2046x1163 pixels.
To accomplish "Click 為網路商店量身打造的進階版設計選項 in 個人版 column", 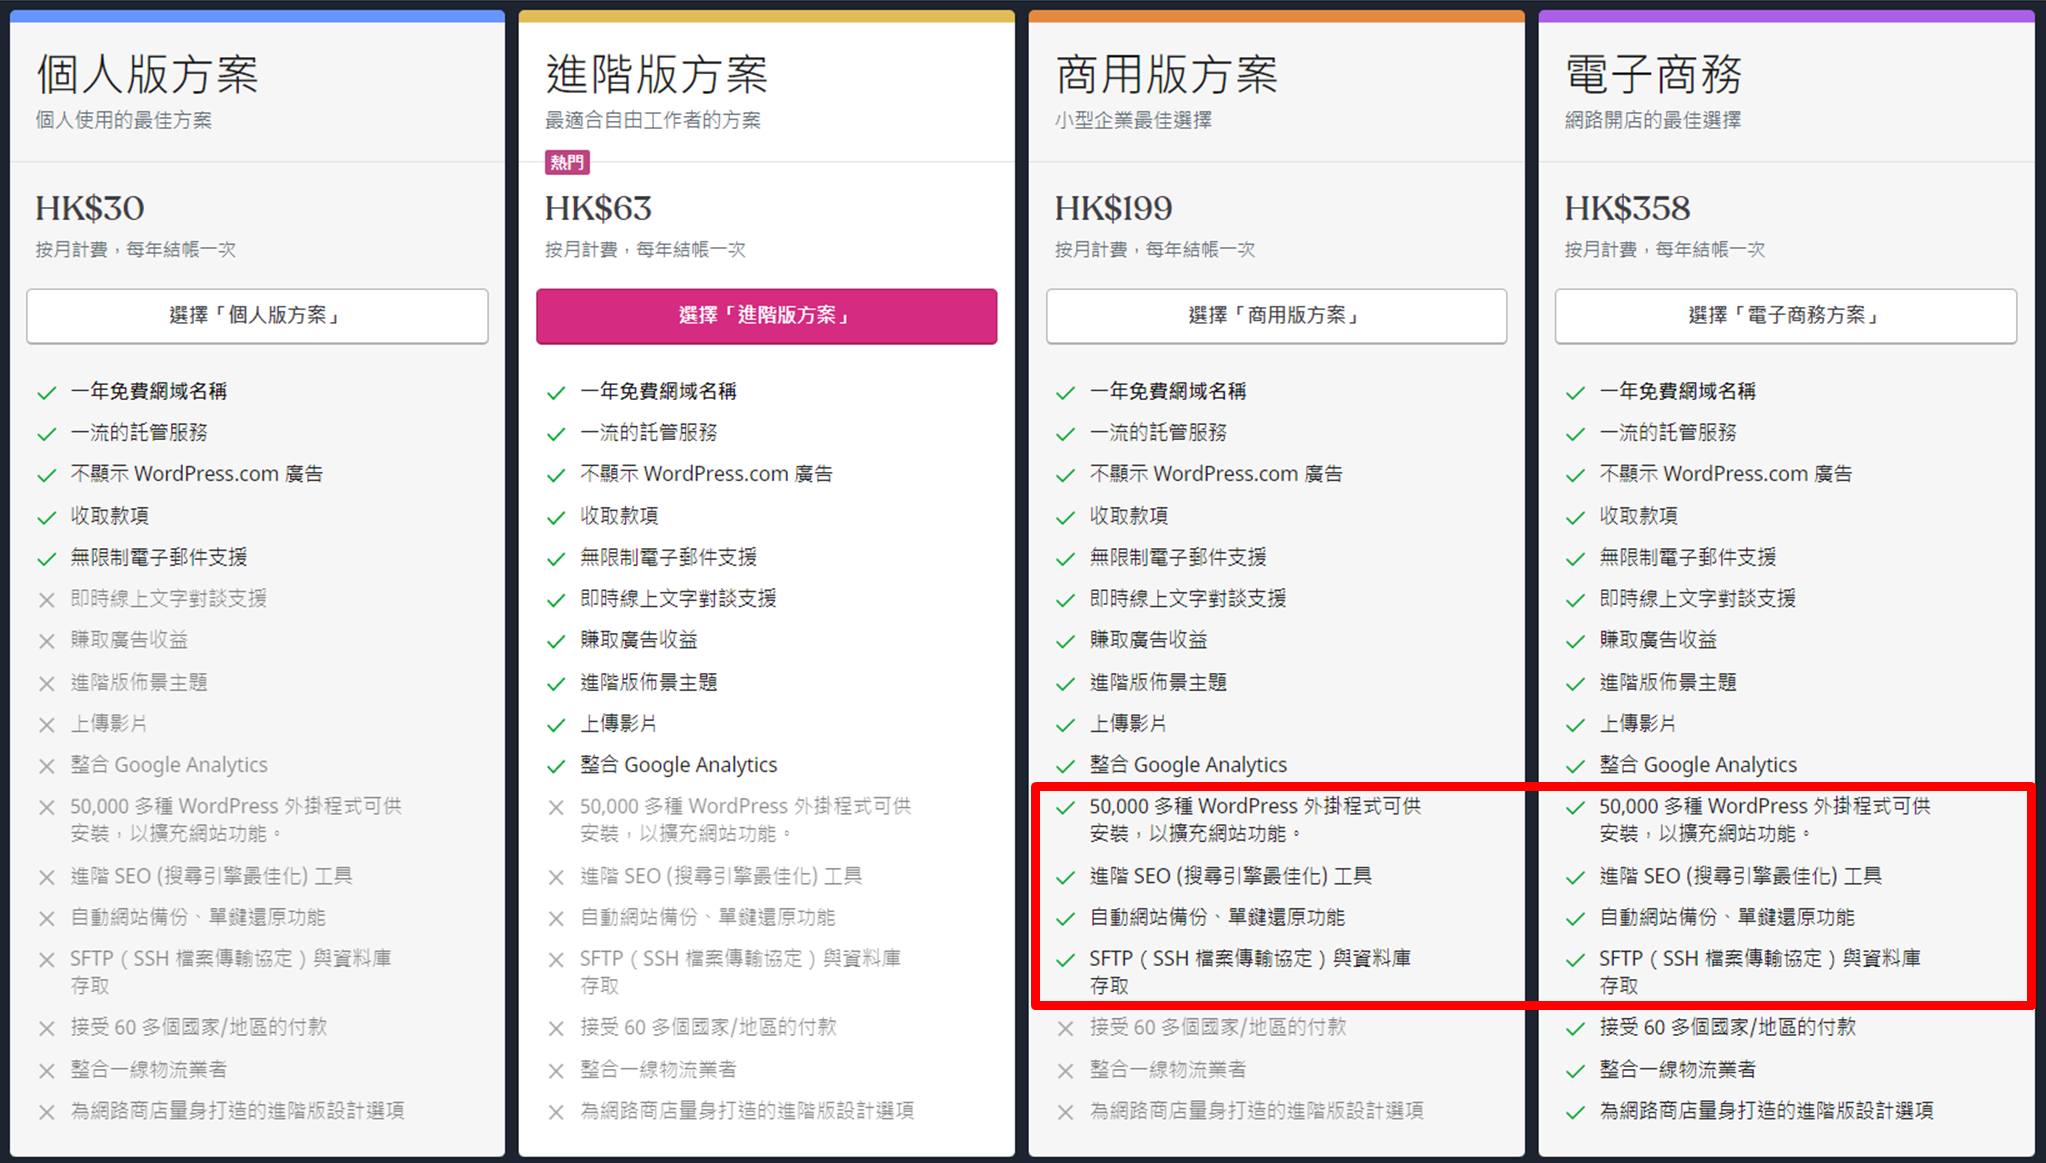I will tap(238, 1110).
